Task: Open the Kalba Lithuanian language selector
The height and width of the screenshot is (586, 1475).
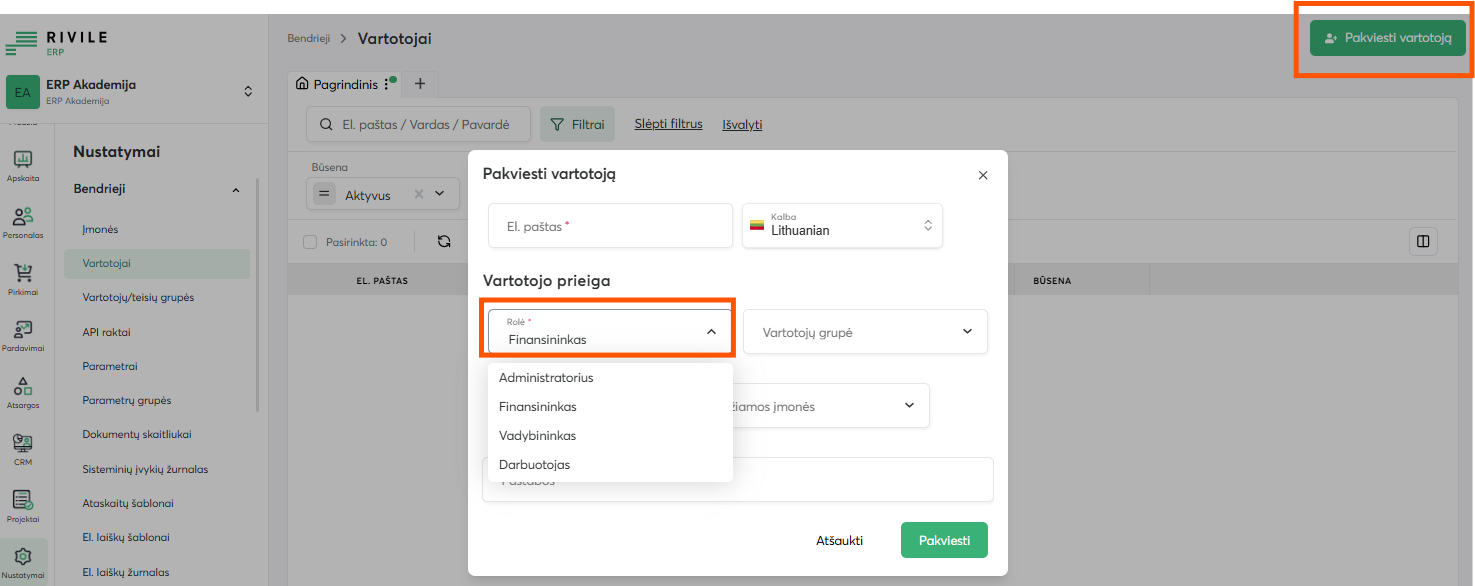Action: (x=842, y=226)
